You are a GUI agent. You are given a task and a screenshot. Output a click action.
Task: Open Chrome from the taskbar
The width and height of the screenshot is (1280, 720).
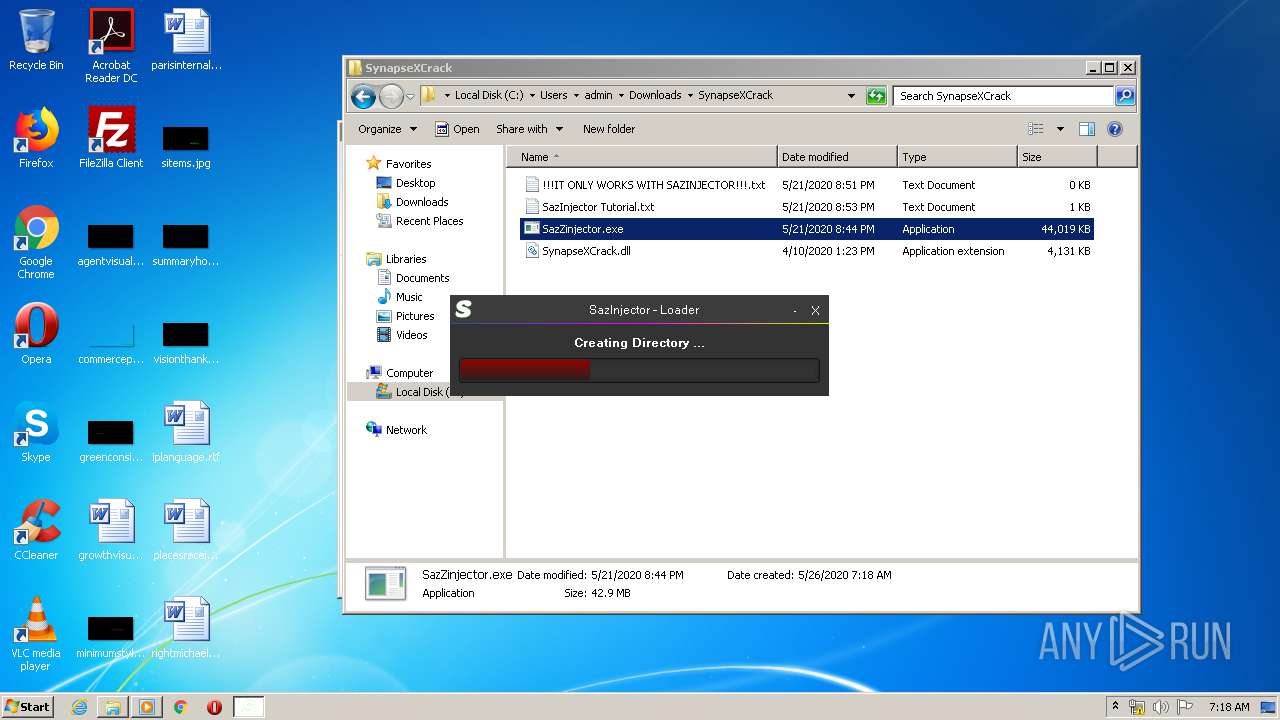[x=180, y=707]
